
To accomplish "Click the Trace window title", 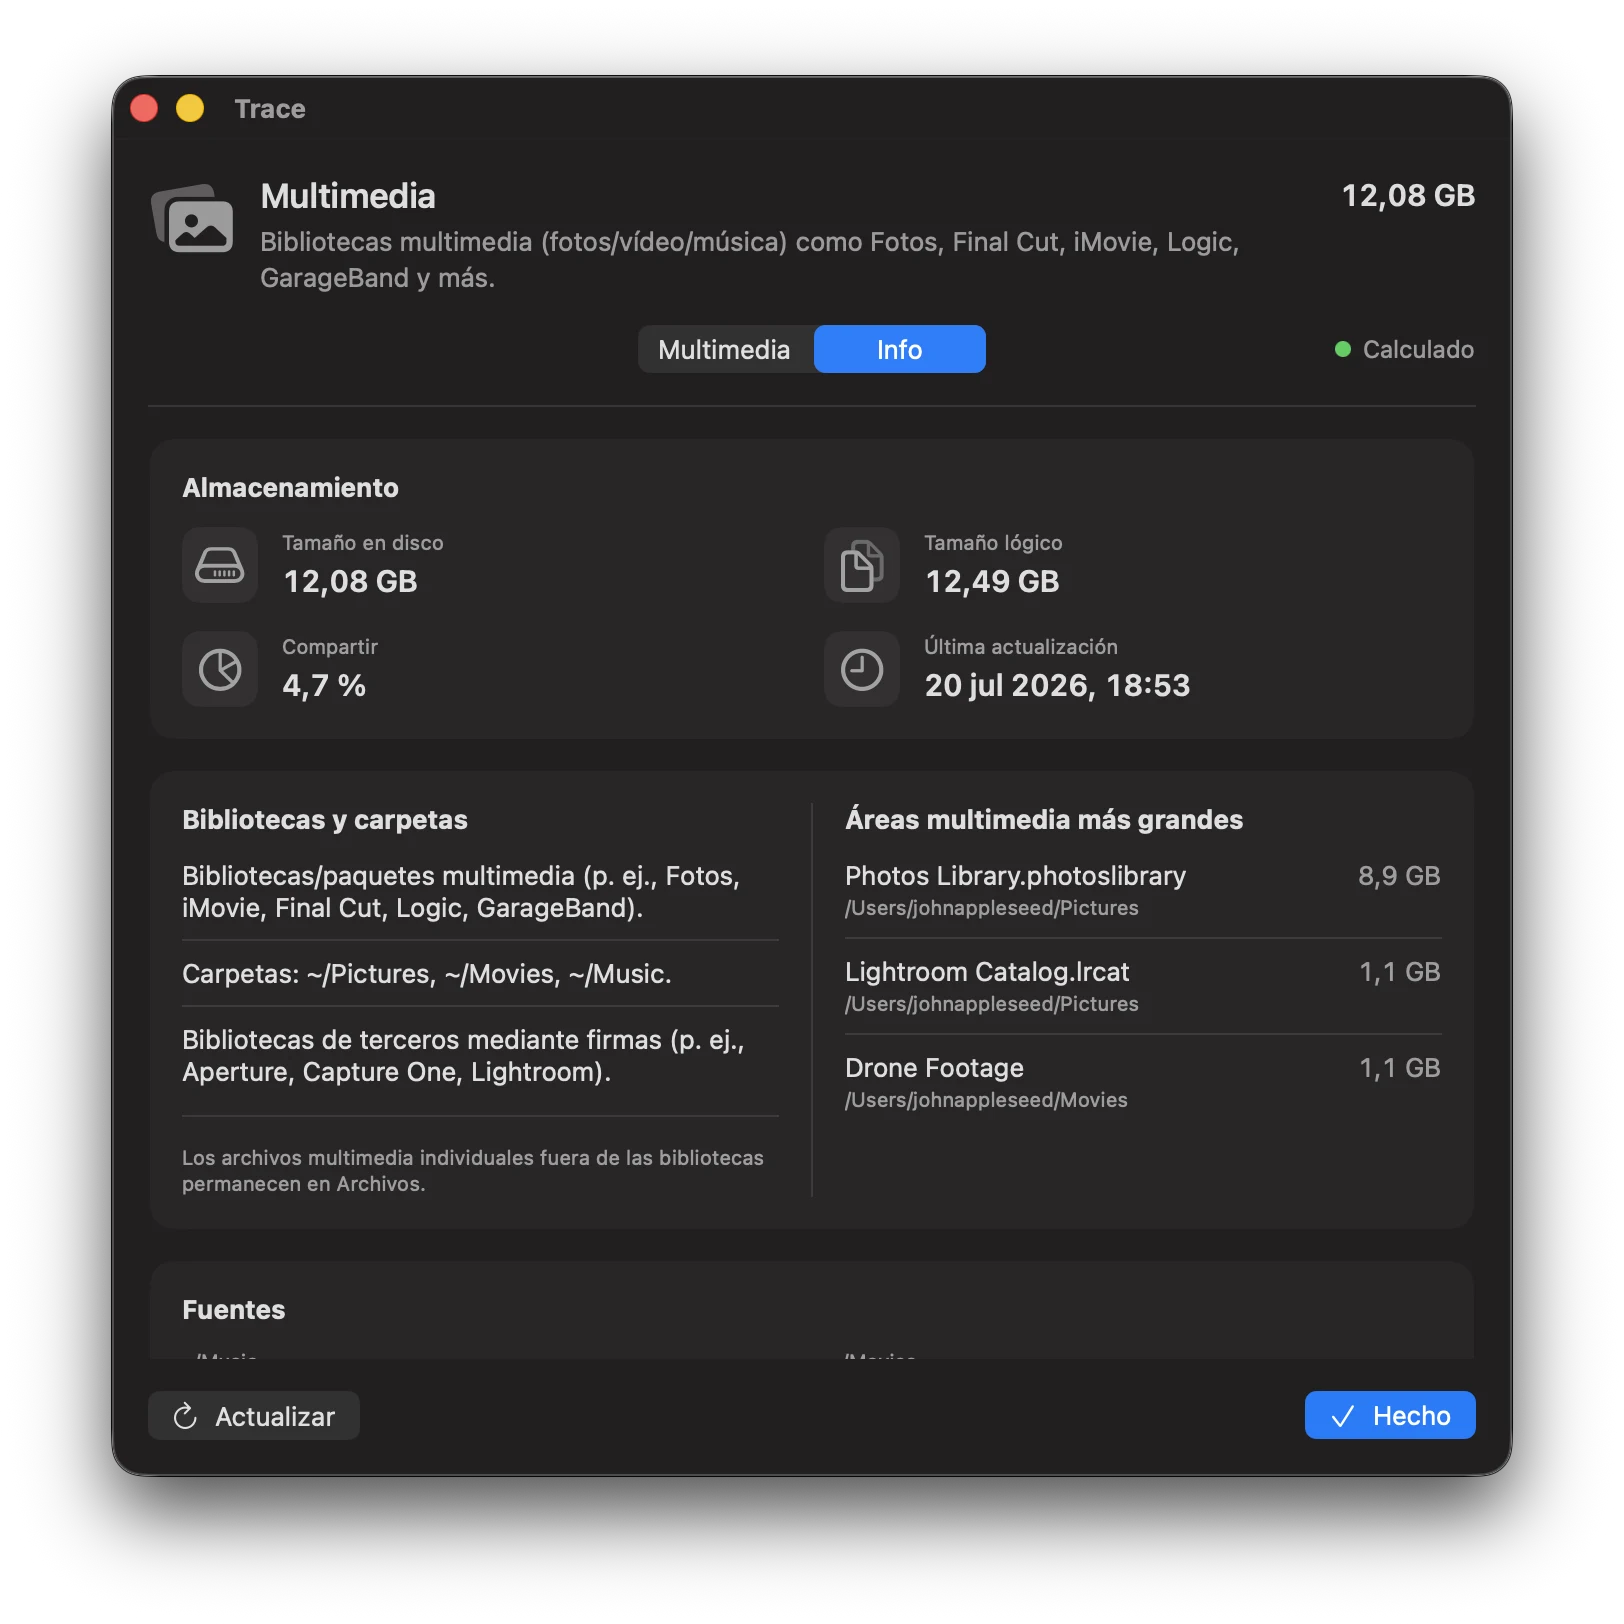I will tap(270, 108).
